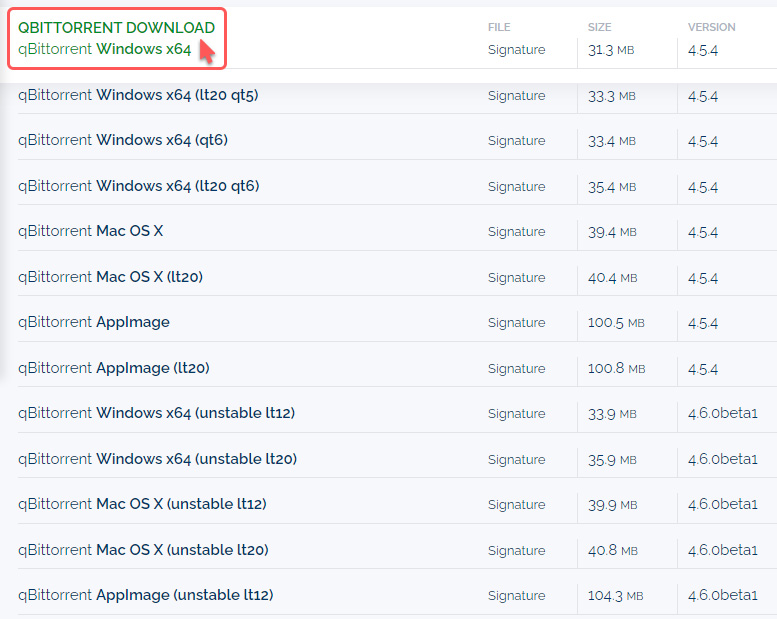Image resolution: width=777 pixels, height=619 pixels.
Task: Open Signature for Windows x64 (unstable lt12)
Action: pos(516,414)
